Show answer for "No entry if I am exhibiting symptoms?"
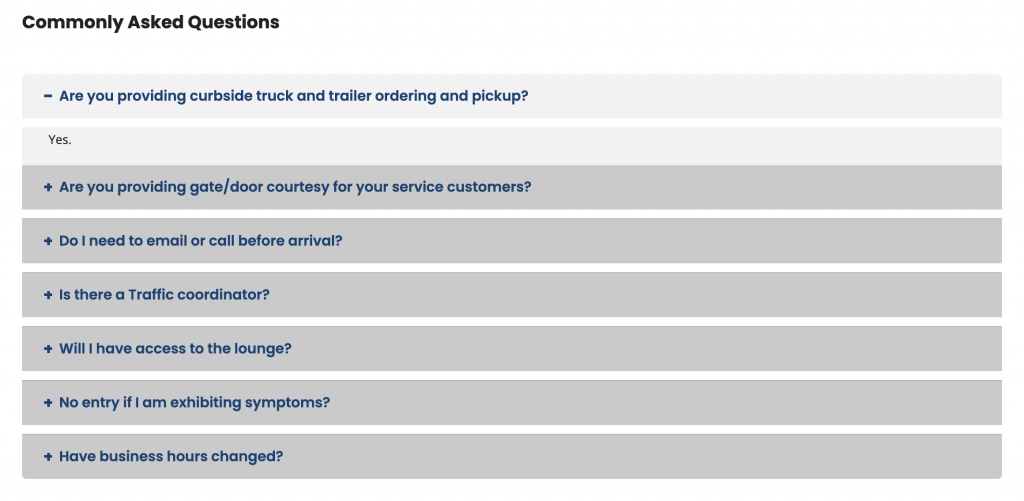 point(194,404)
